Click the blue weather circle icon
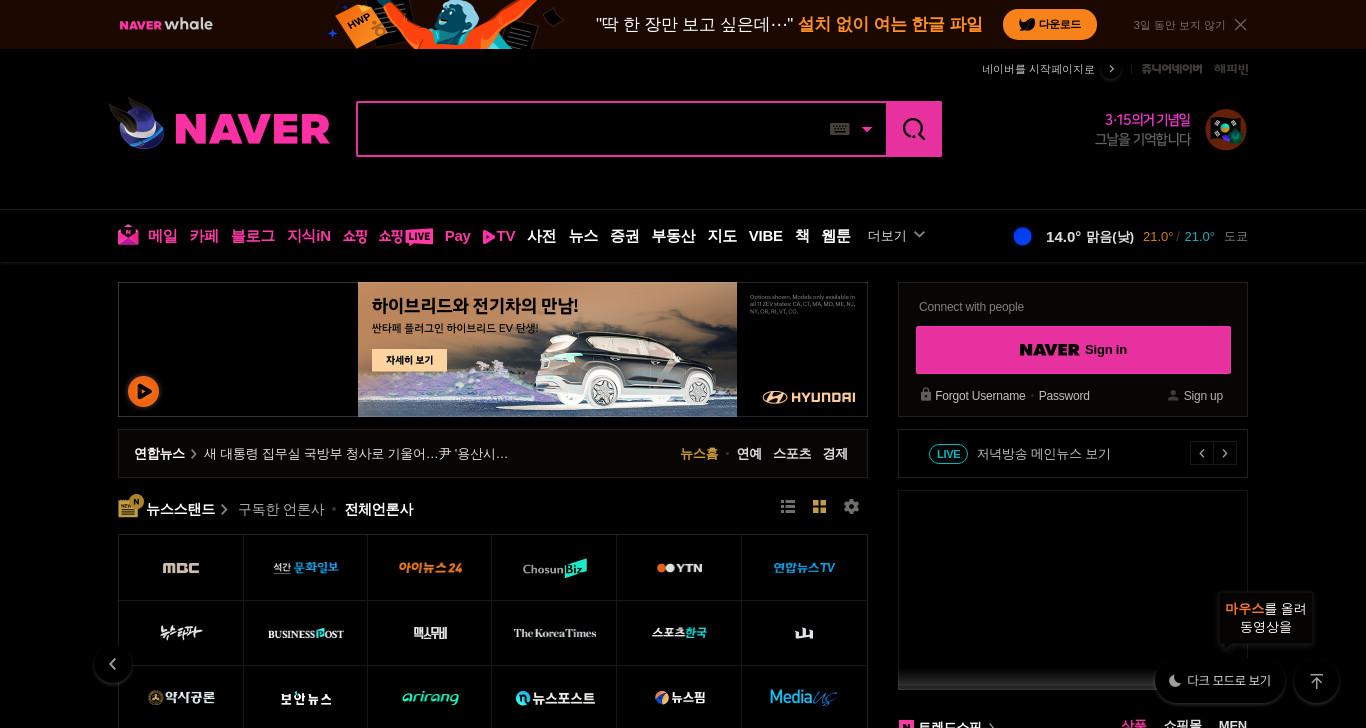Image resolution: width=1366 pixels, height=728 pixels. pos(1022,236)
